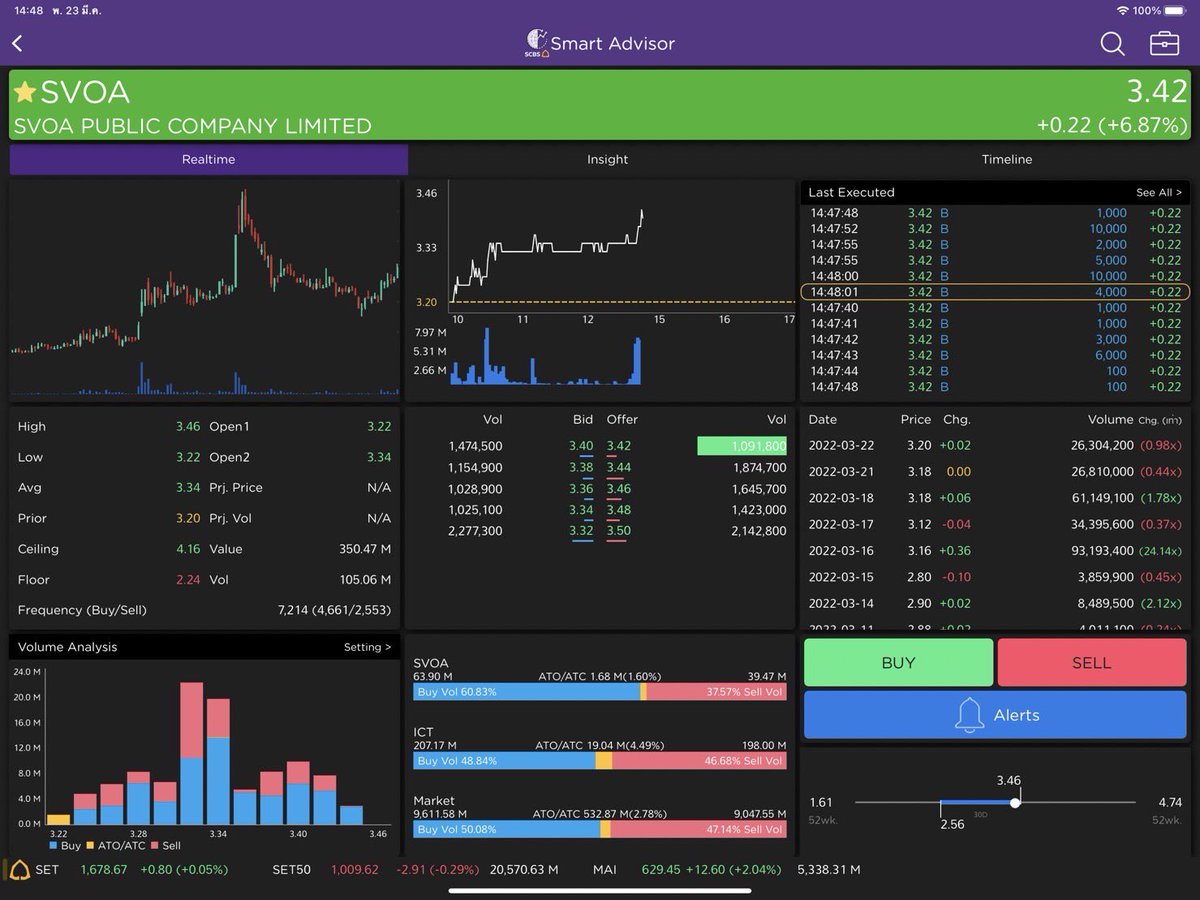Select the SVOA buy/sell volume bar

(600, 692)
